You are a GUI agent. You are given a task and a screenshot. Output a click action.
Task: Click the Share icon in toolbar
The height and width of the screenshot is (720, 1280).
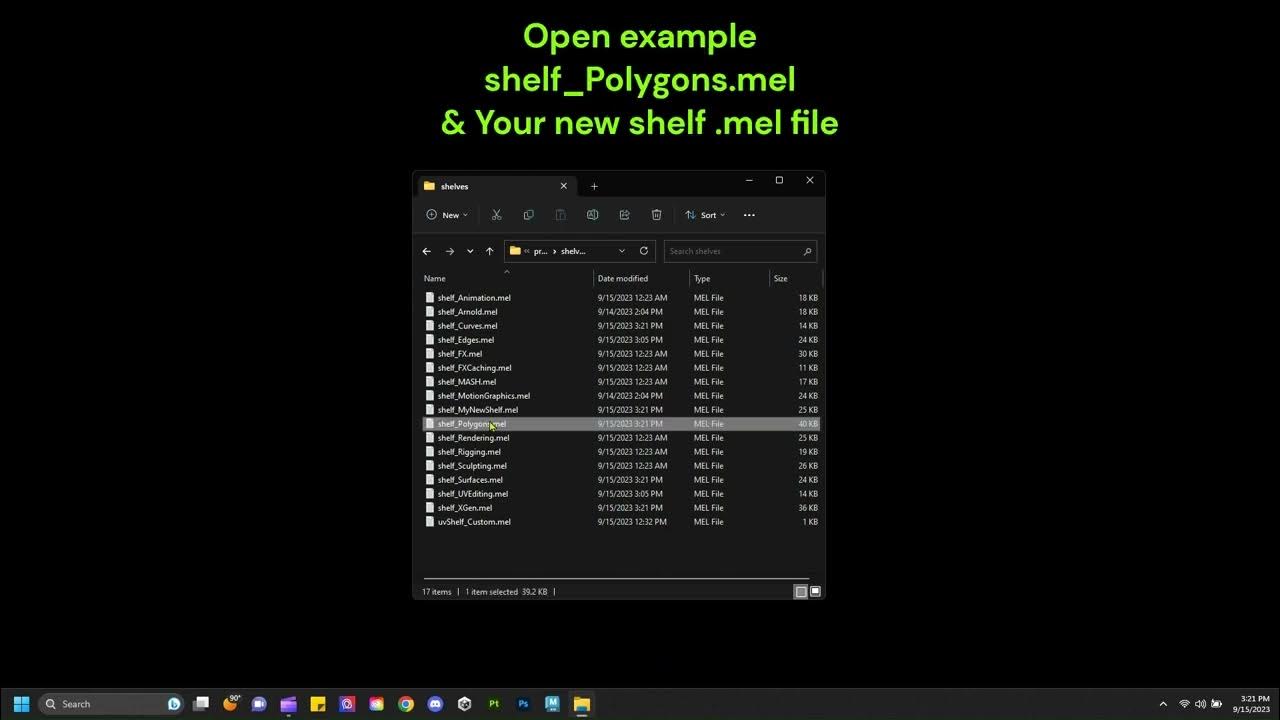coord(624,215)
